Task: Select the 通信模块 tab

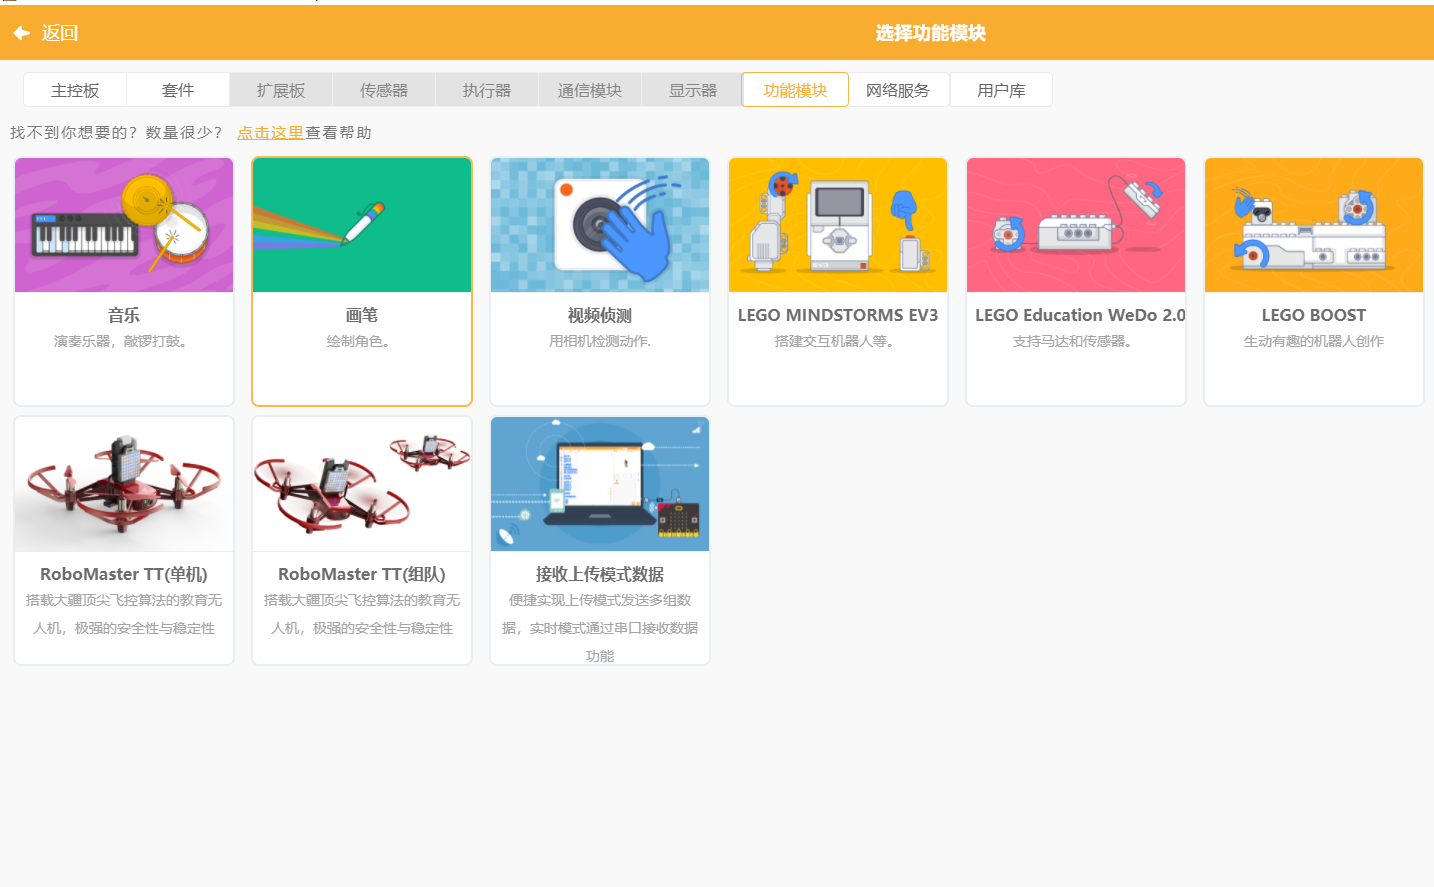Action: point(590,90)
